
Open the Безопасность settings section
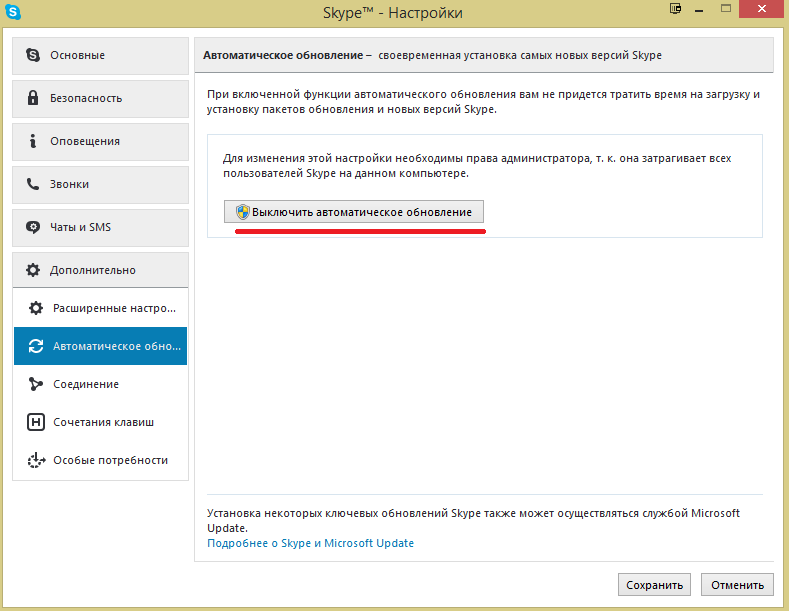[x=101, y=98]
